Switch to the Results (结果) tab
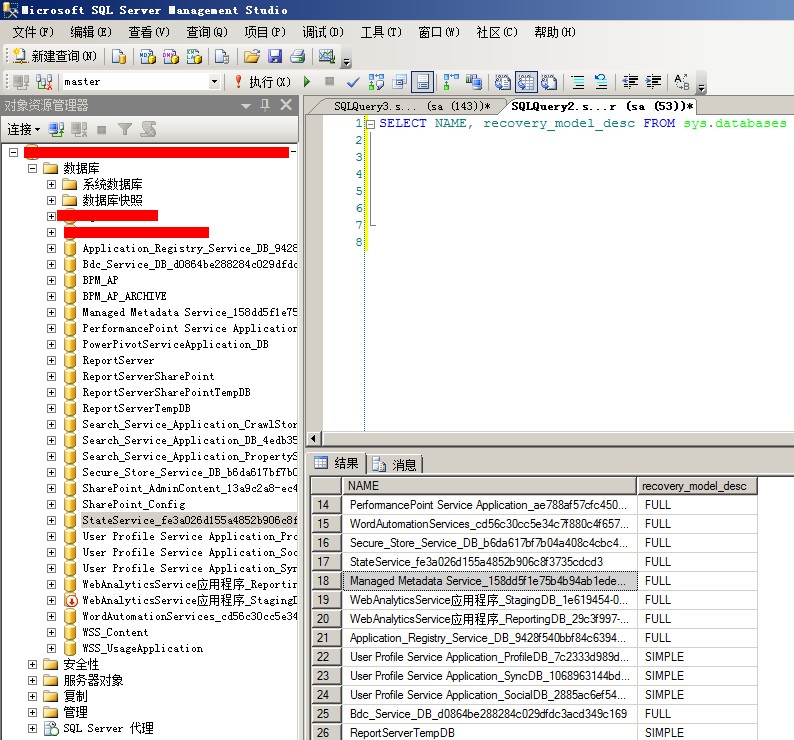This screenshot has height=740, width=794. pos(336,463)
